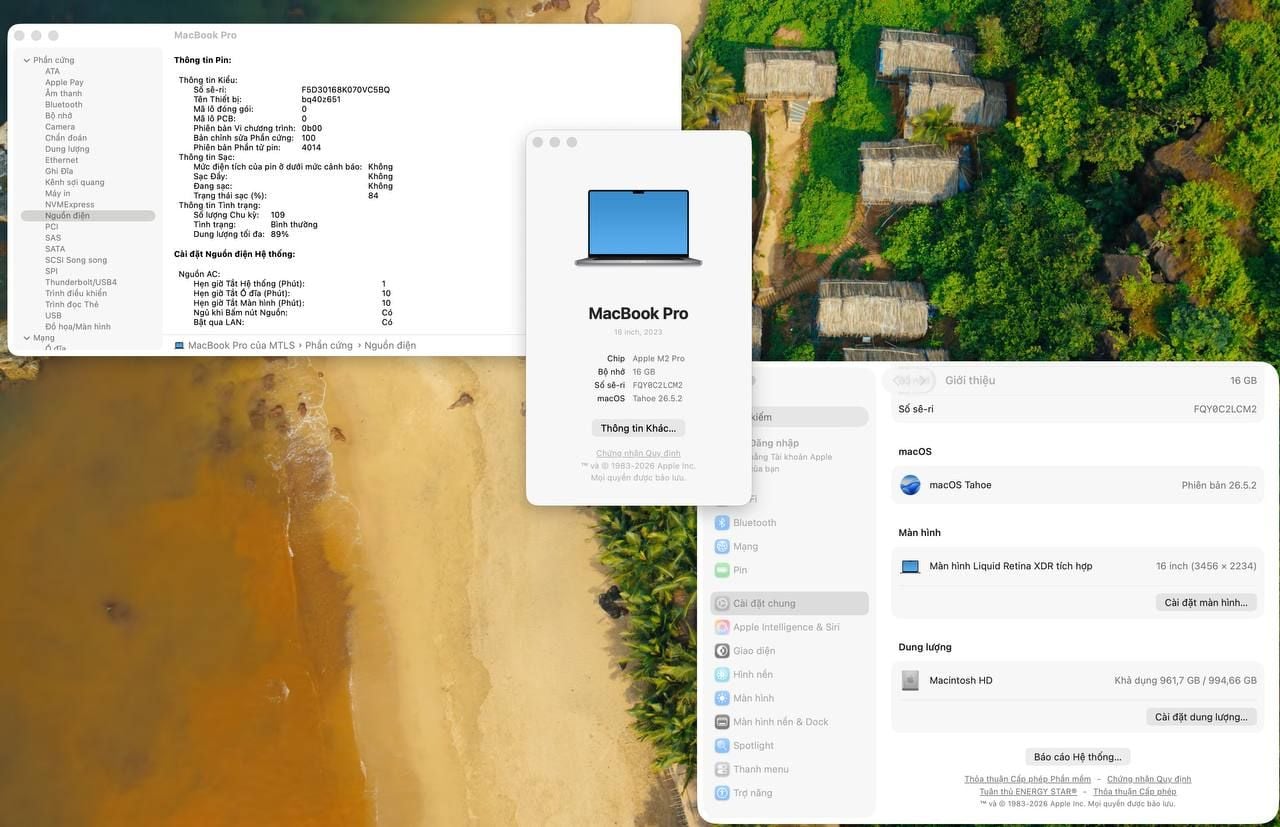
Task: Select Thunderbolt/USB4 in the hardware list
Action: coord(81,282)
